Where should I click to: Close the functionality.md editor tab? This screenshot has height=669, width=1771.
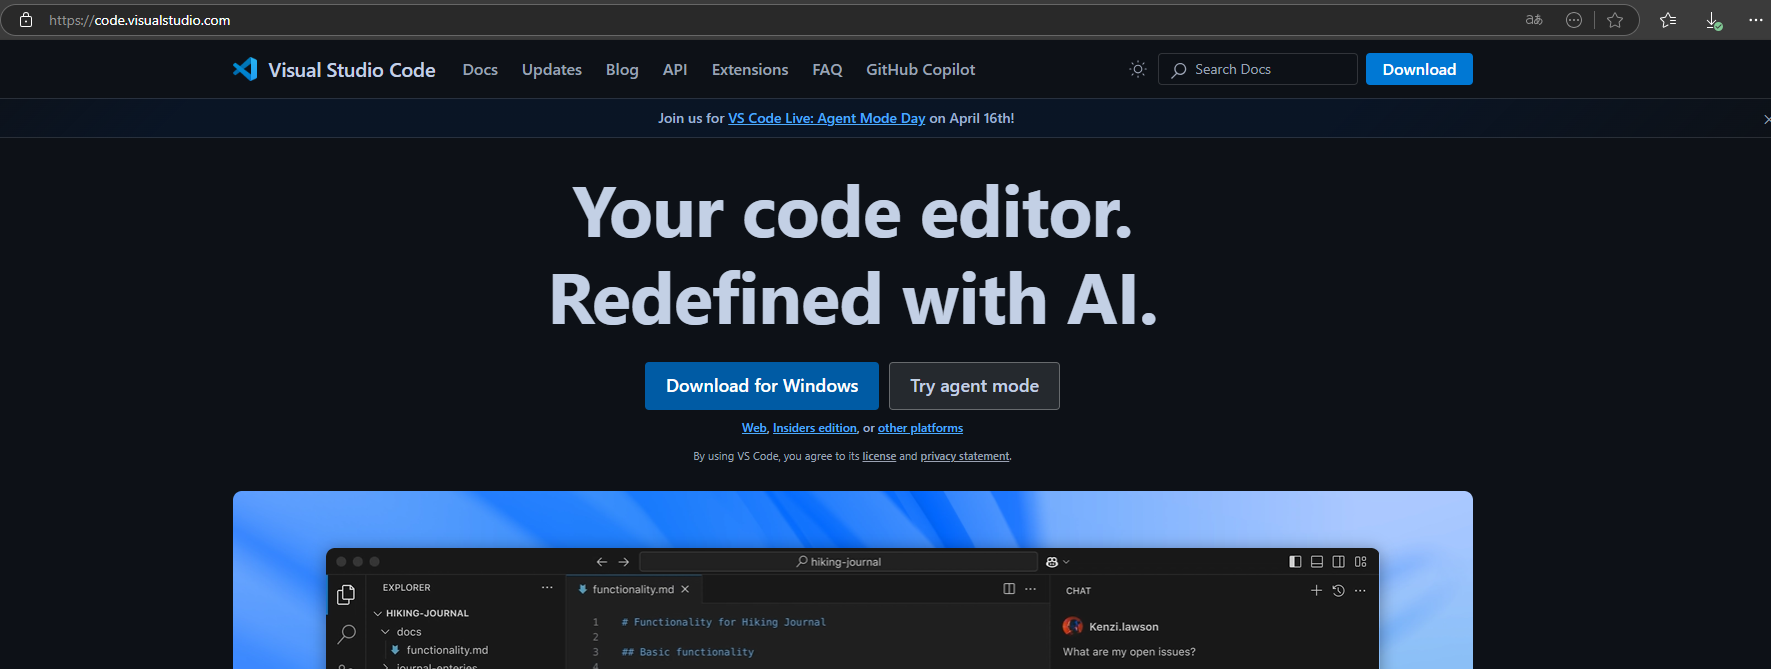(685, 590)
